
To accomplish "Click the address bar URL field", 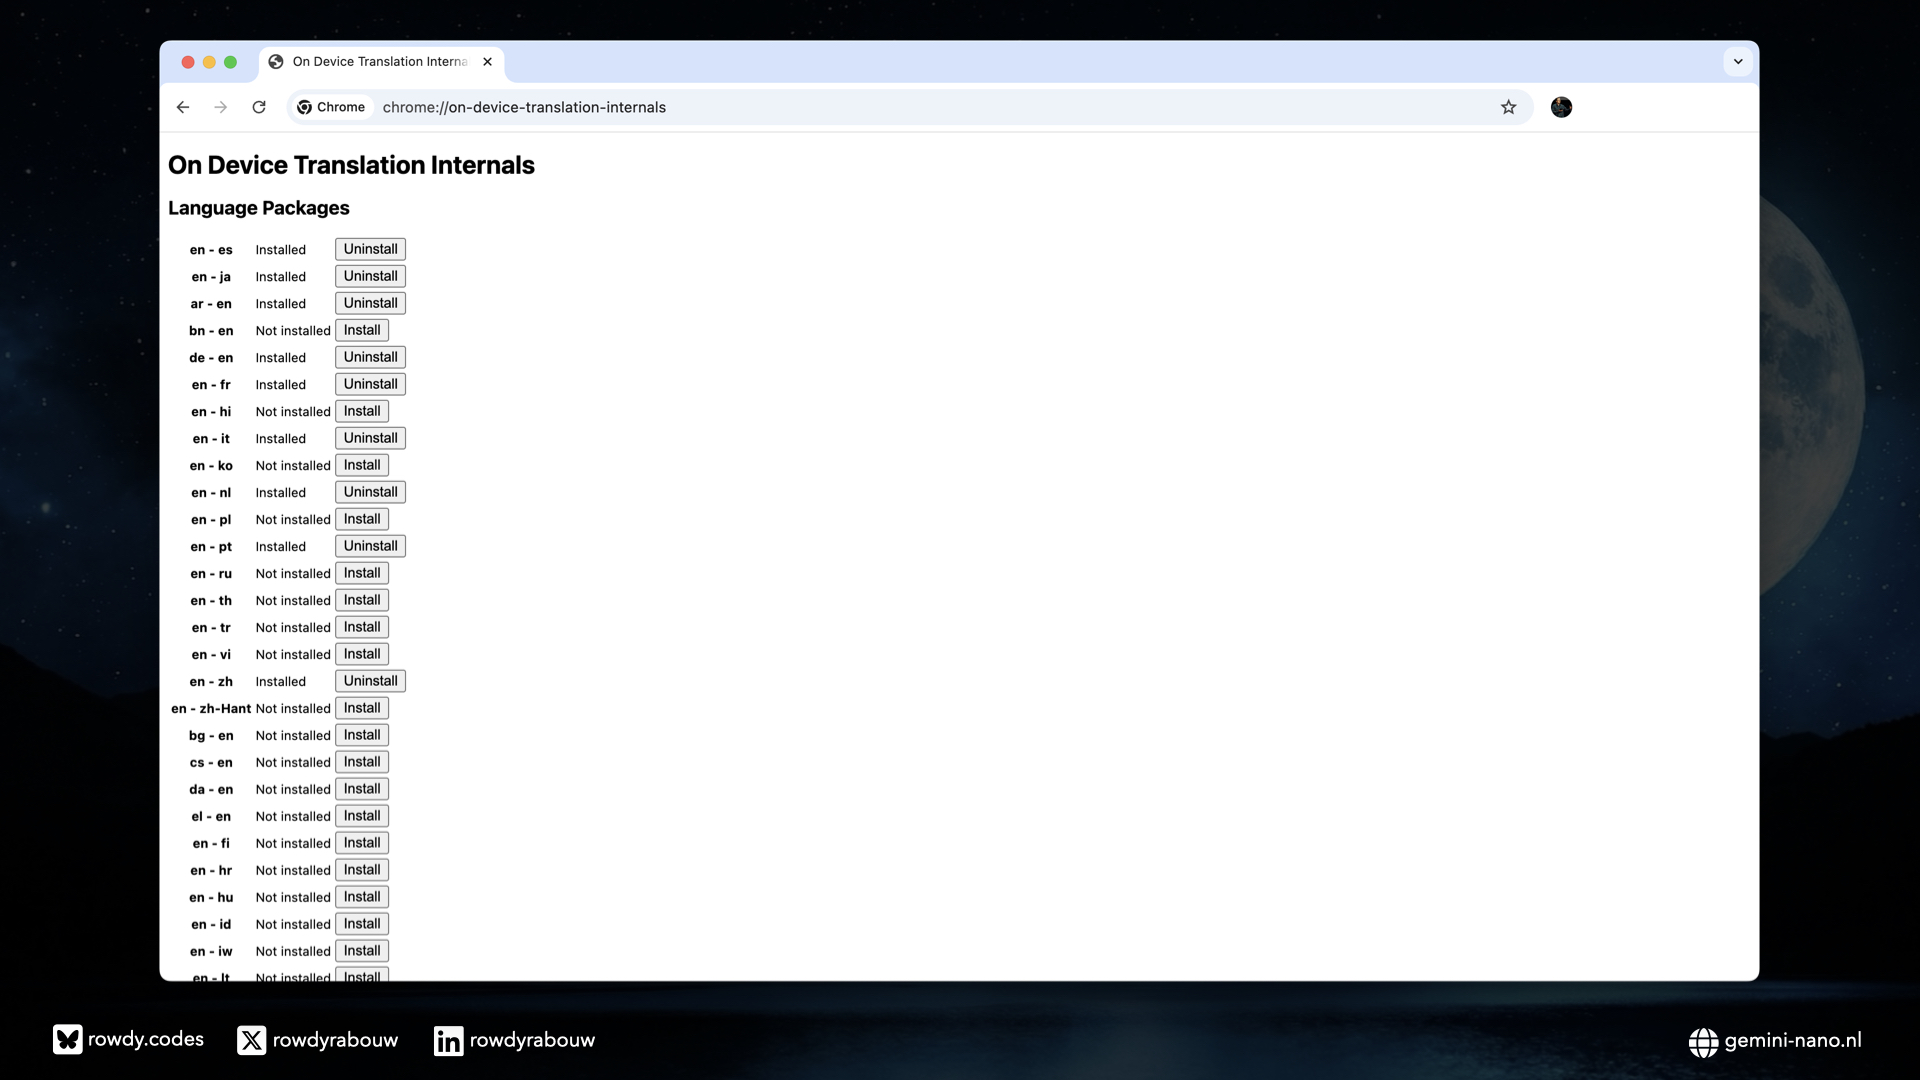I will pyautogui.click(x=900, y=107).
